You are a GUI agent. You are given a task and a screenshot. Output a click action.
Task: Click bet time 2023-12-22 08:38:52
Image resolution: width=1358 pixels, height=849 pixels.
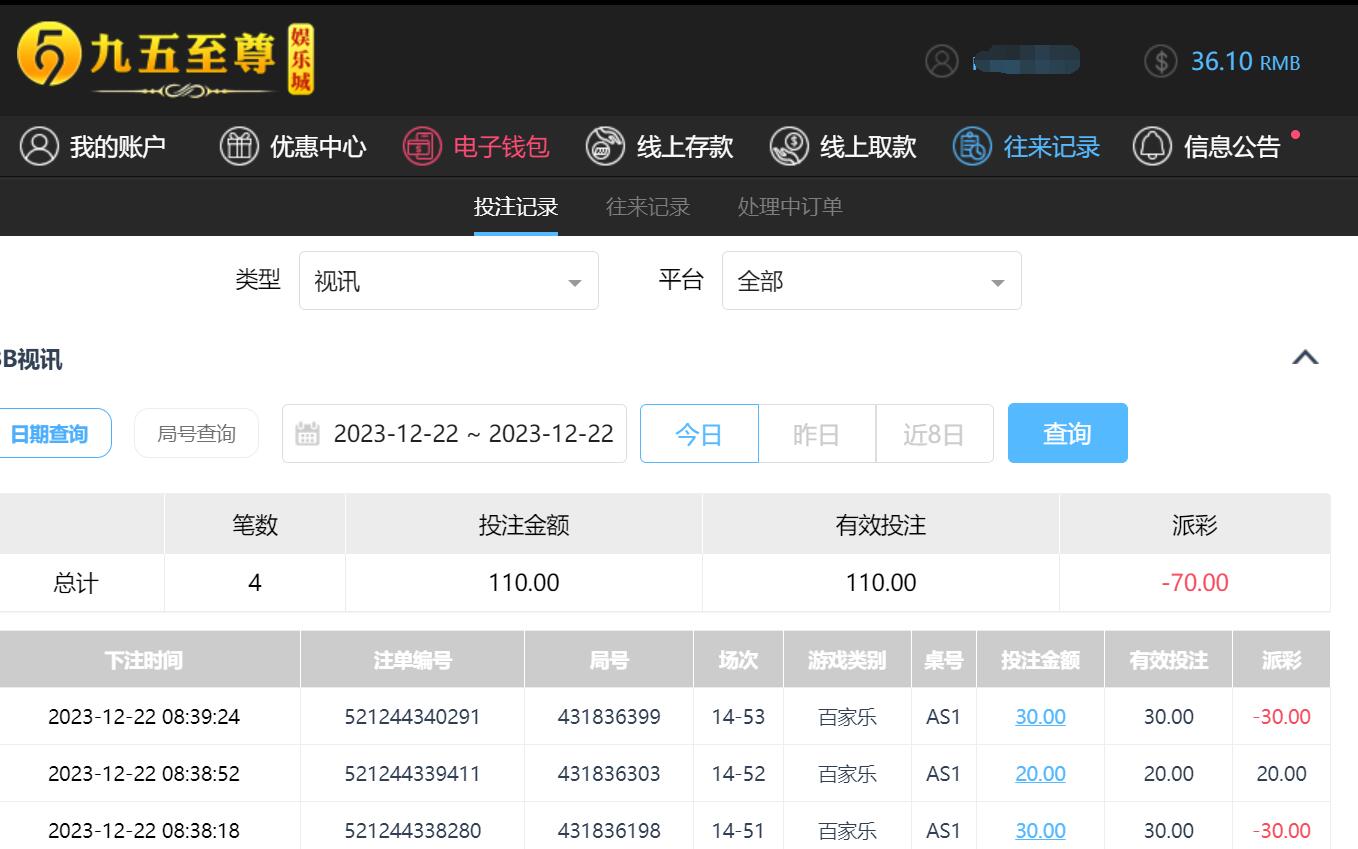click(144, 774)
